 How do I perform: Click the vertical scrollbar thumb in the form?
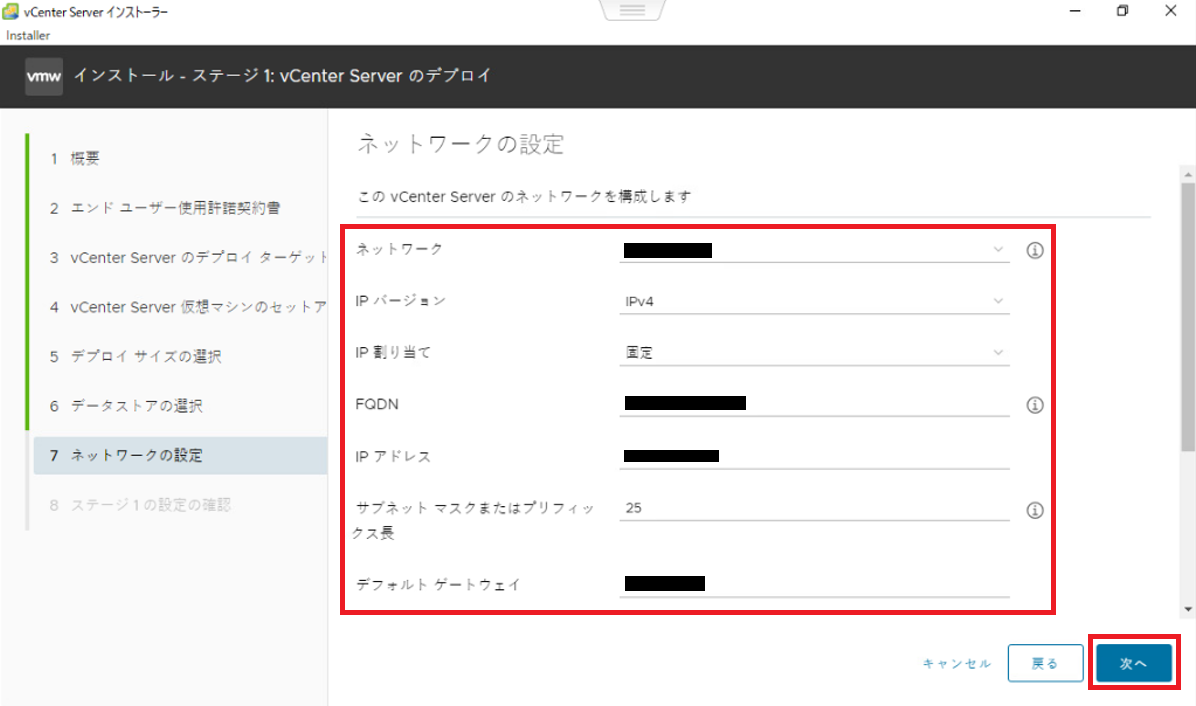[x=1188, y=316]
